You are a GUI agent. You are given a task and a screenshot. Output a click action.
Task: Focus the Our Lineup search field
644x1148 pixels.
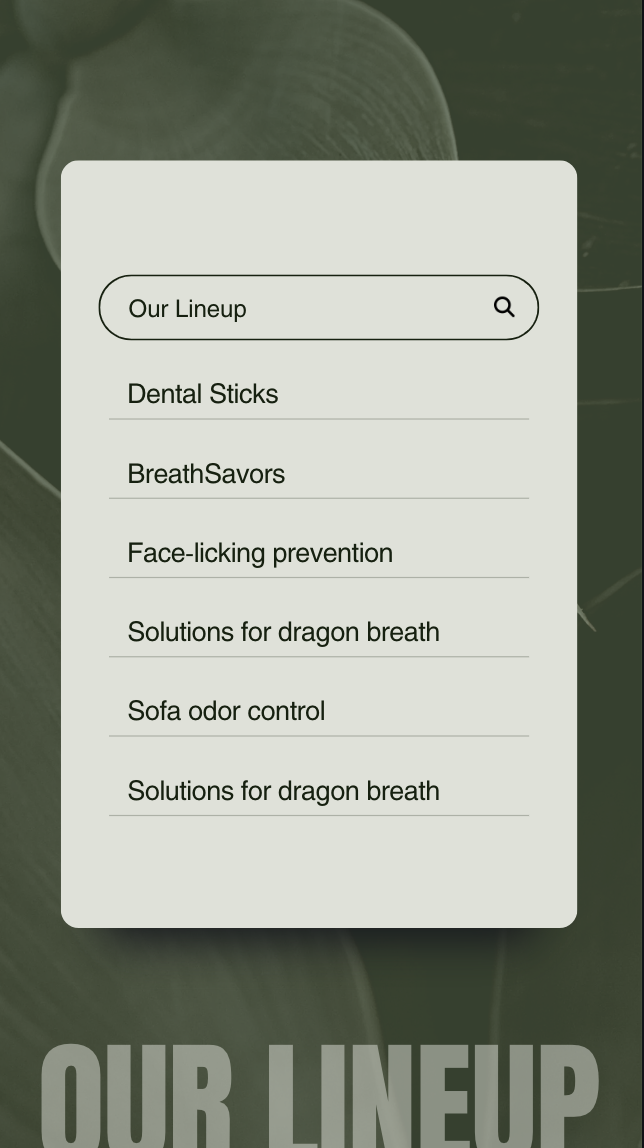pyautogui.click(x=300, y=308)
